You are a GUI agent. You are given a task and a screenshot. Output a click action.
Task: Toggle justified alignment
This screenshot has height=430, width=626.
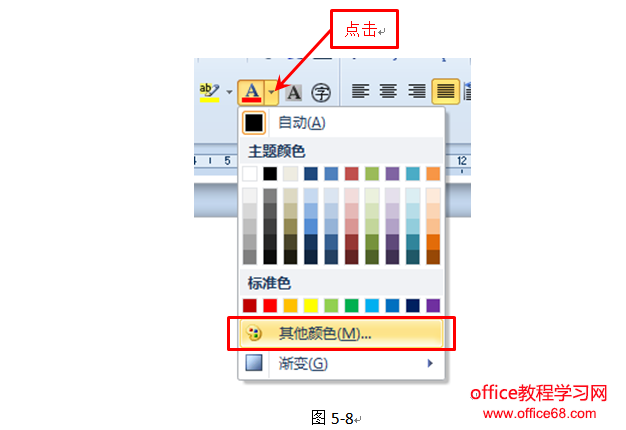446,91
